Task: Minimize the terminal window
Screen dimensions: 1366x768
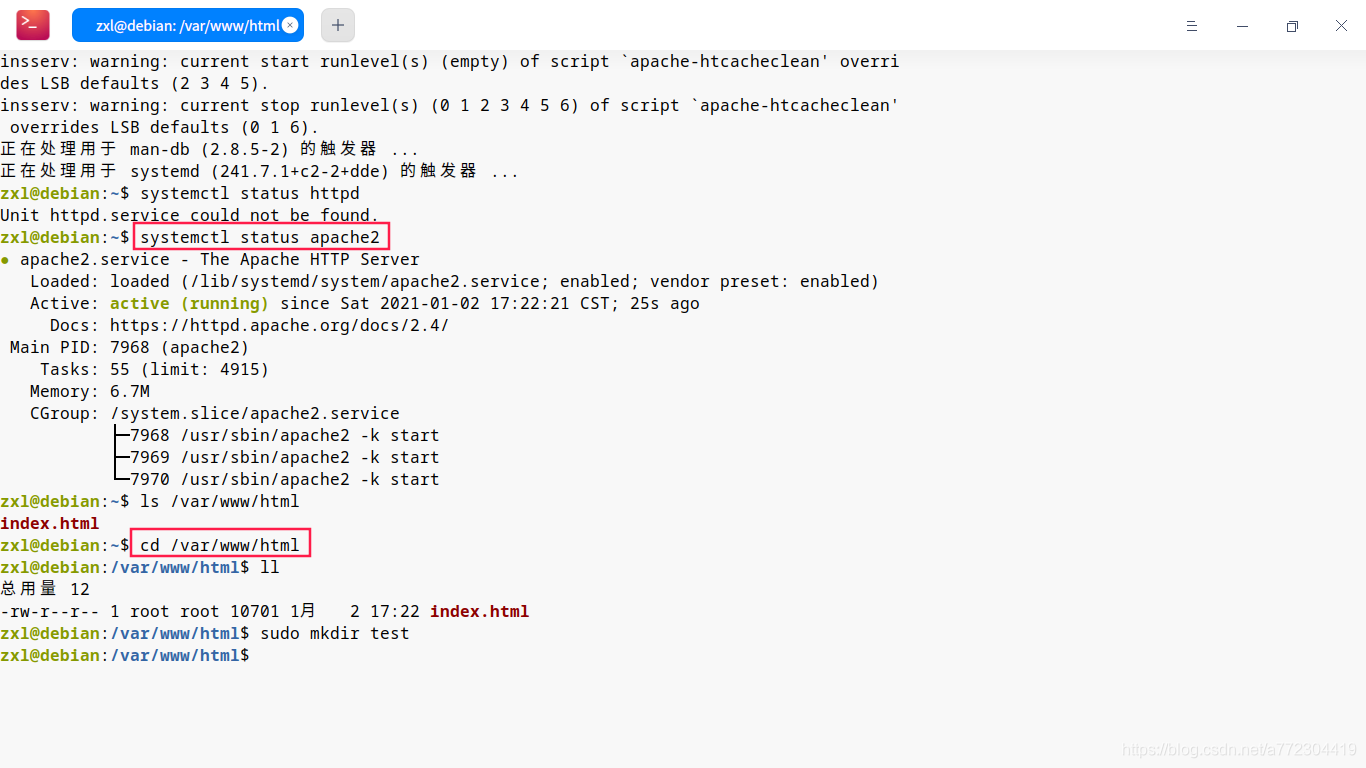Action: (1241, 25)
